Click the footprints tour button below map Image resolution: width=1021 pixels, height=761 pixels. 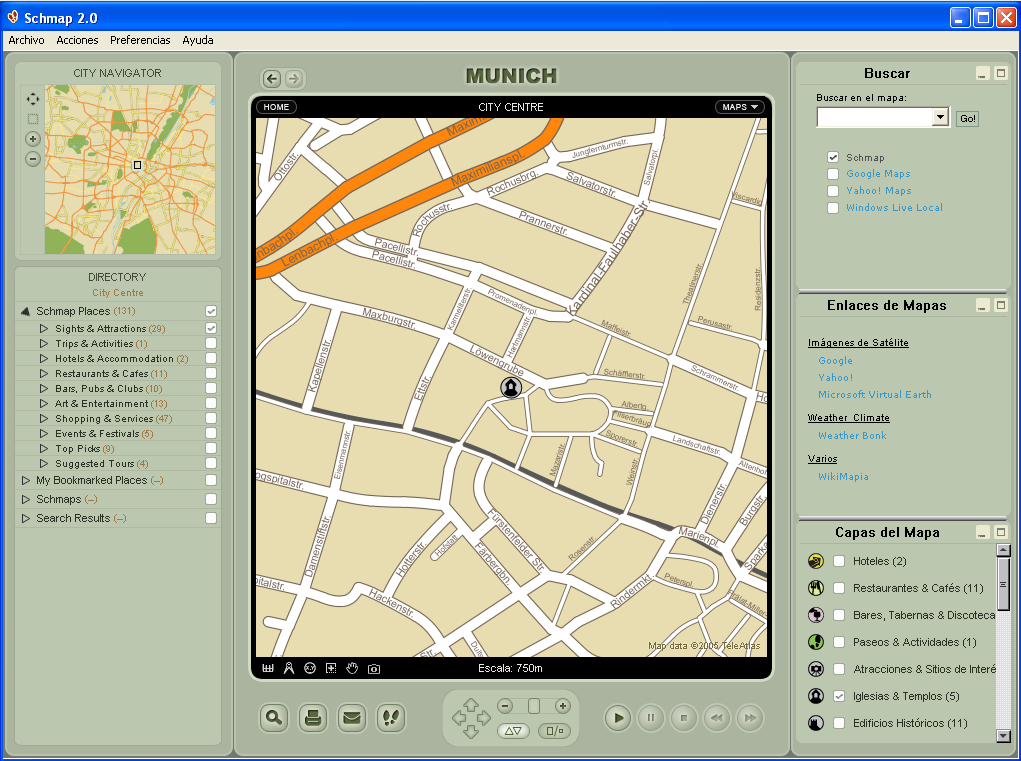[391, 718]
